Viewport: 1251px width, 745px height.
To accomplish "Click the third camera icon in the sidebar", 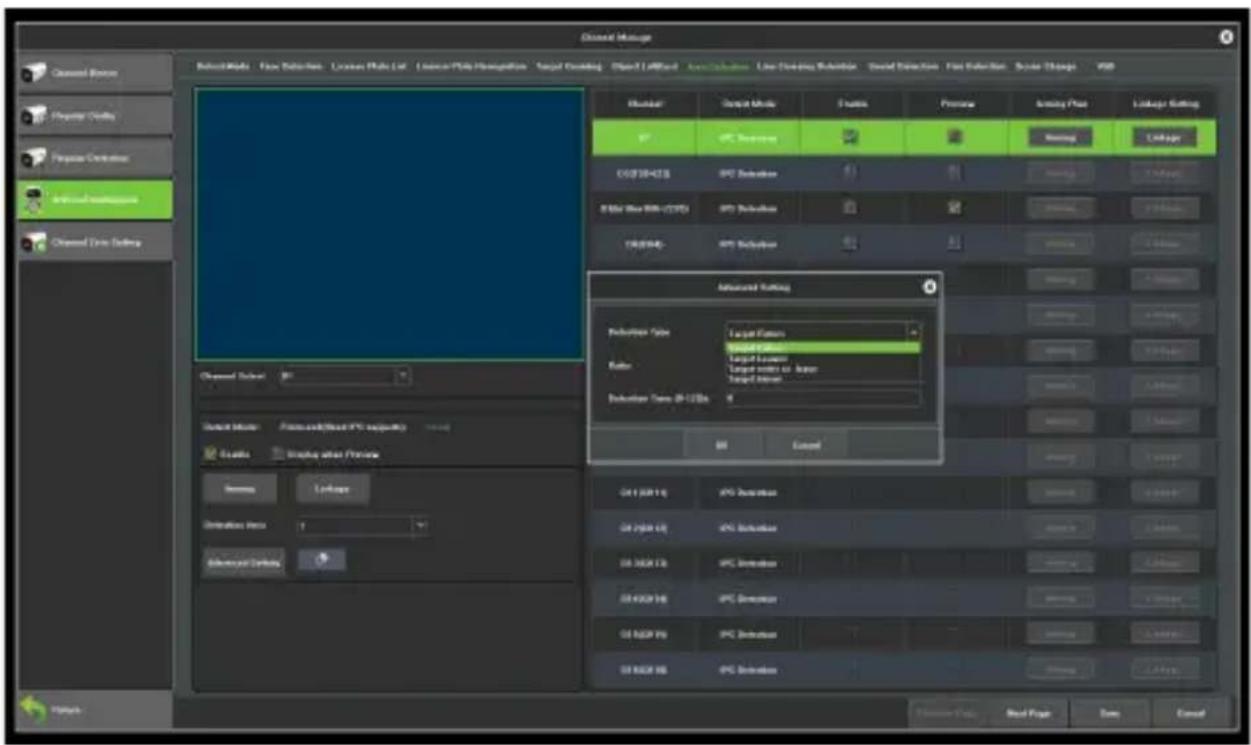I will point(37,157).
